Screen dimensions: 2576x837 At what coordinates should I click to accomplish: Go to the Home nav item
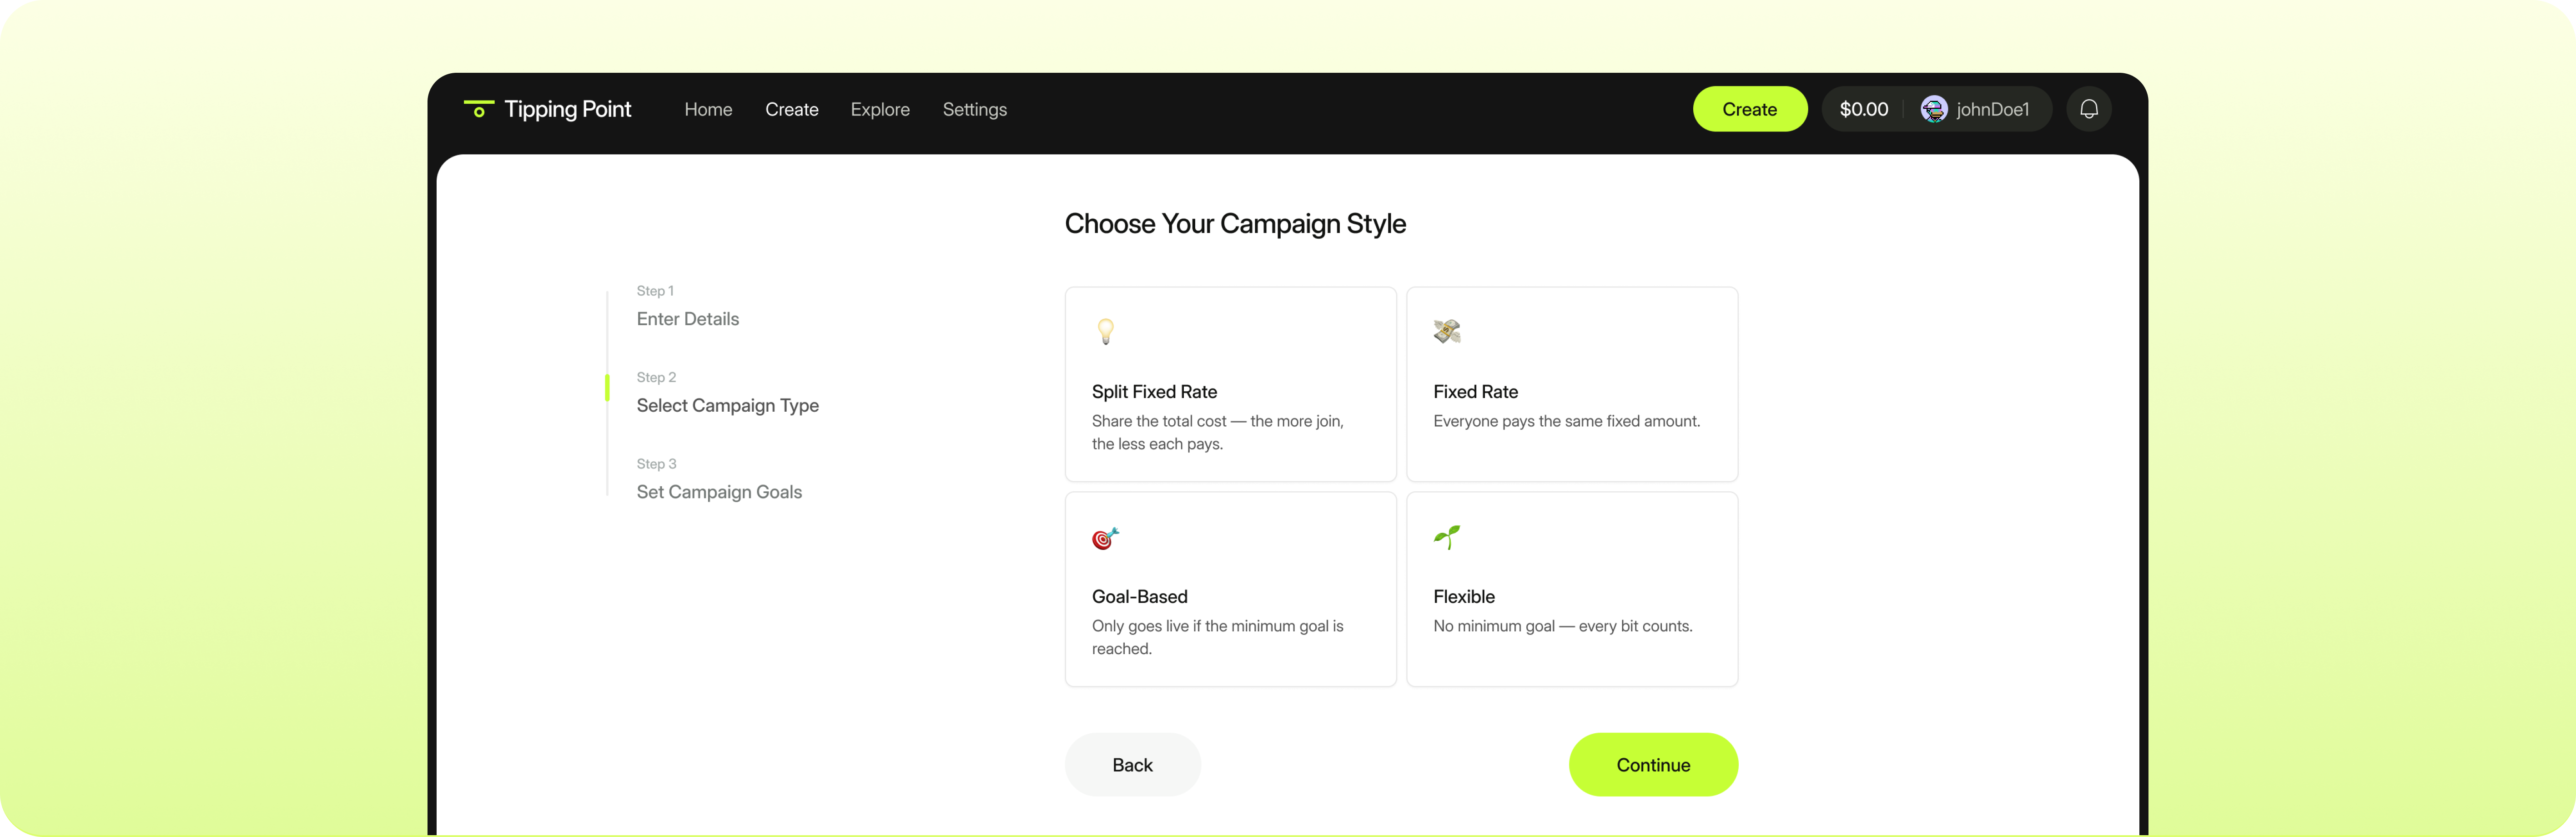(708, 110)
